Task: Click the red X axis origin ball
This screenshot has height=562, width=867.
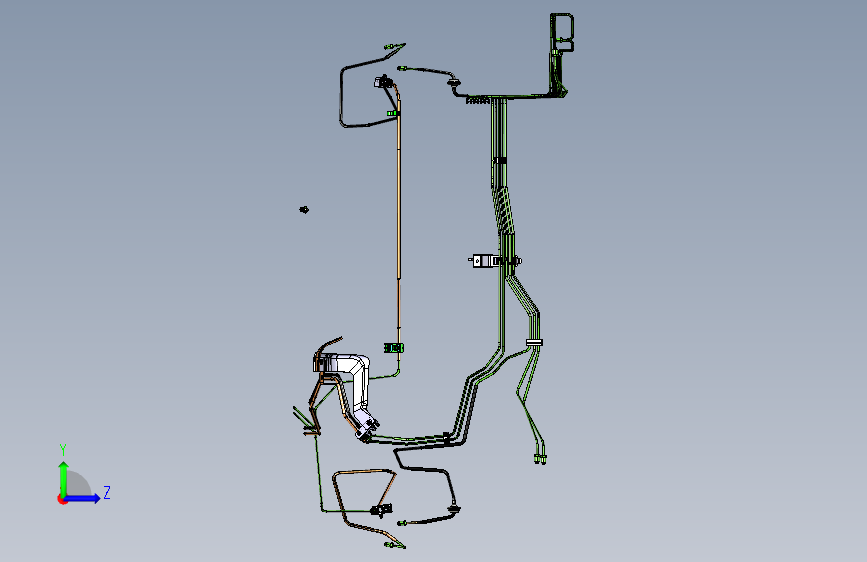Action: point(62,499)
